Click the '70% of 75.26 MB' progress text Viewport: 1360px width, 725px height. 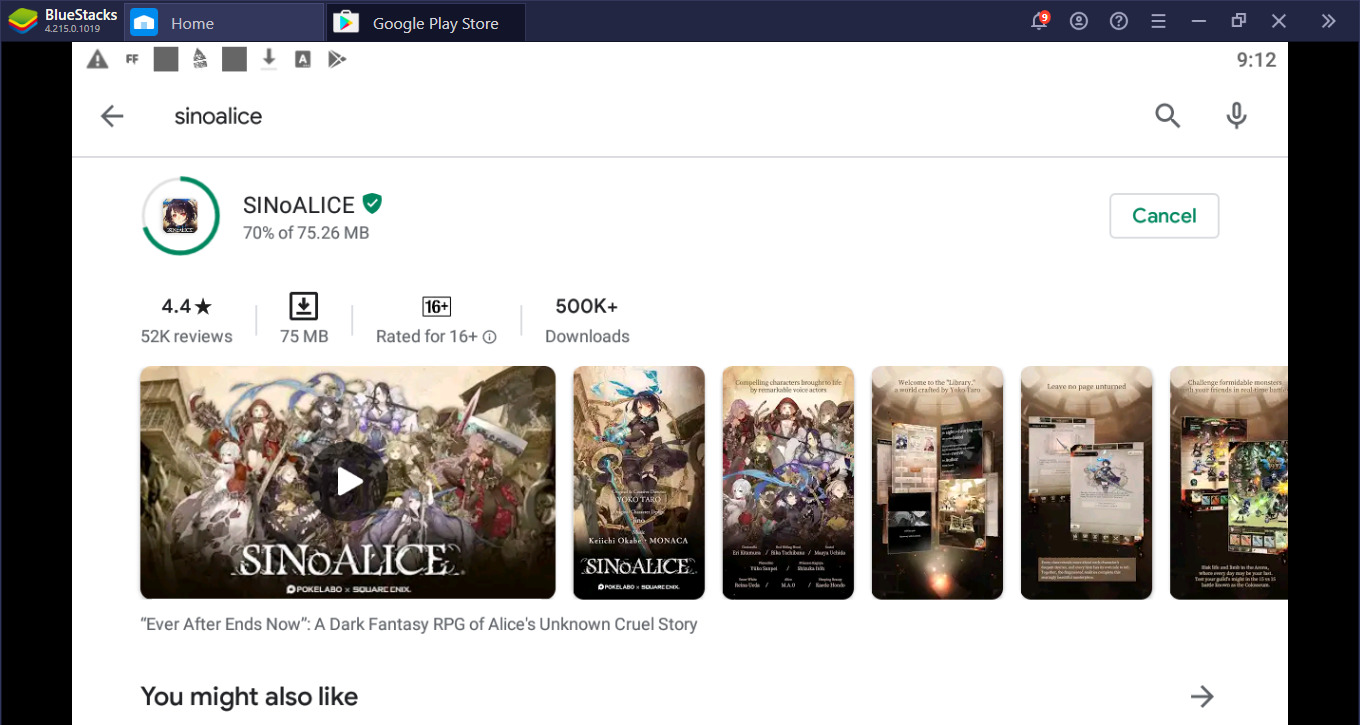[x=306, y=233]
